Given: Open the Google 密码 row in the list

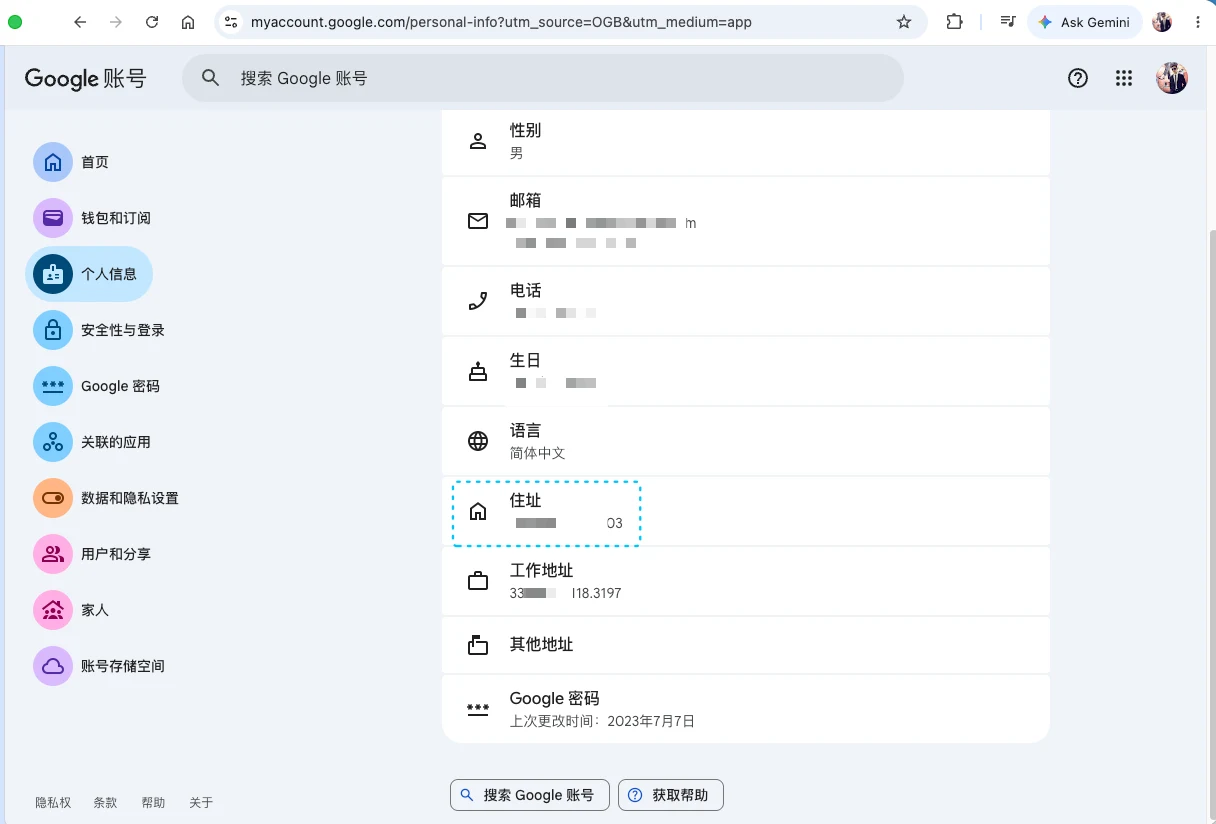Looking at the screenshot, I should click(746, 709).
